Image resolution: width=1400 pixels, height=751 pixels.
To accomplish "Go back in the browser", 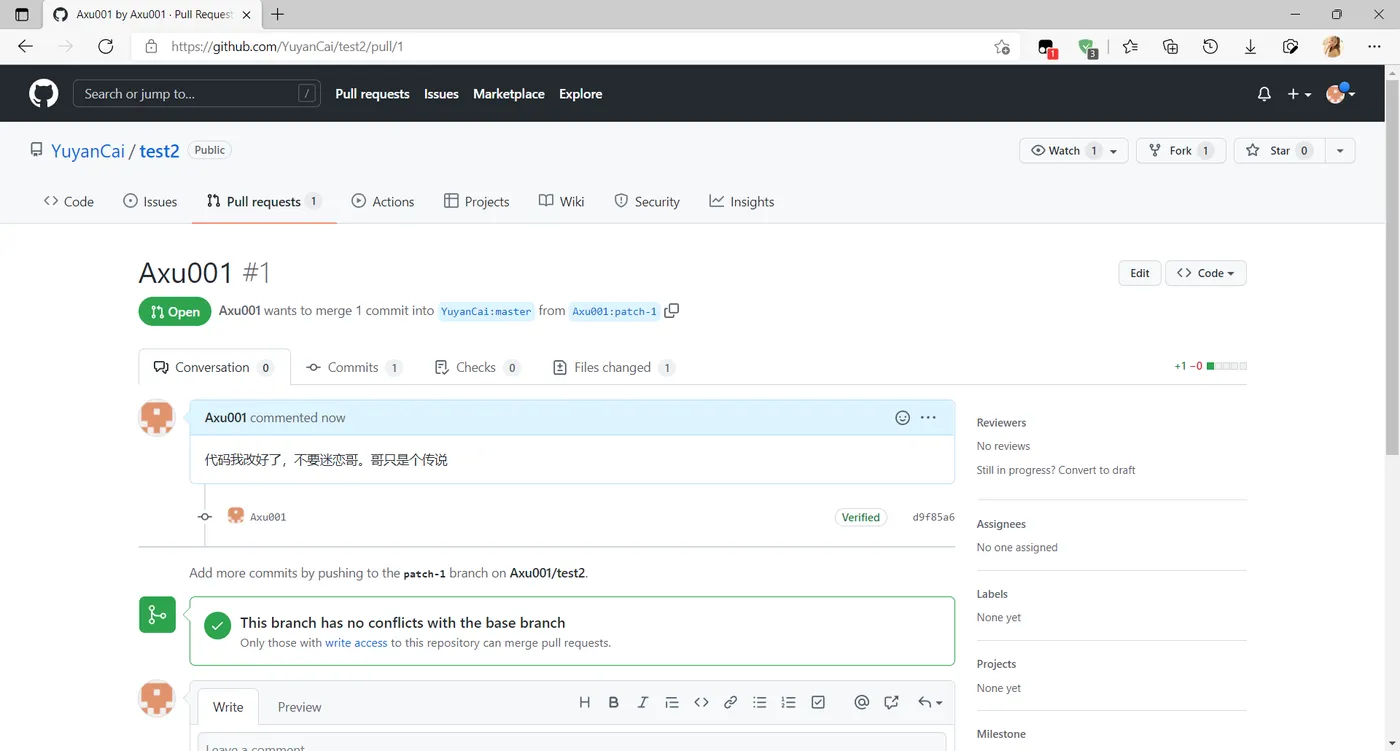I will coord(26,46).
